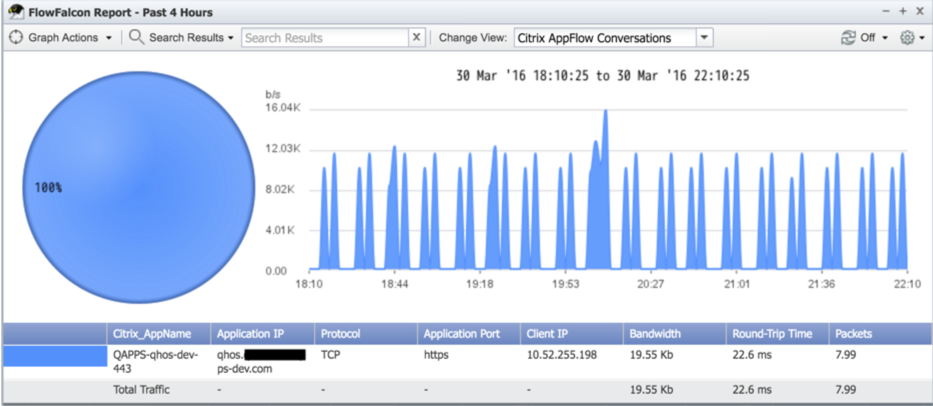Screen dimensions: 933x406
Task: Click the FlowFalcon falcon logo icon
Action: point(16,11)
